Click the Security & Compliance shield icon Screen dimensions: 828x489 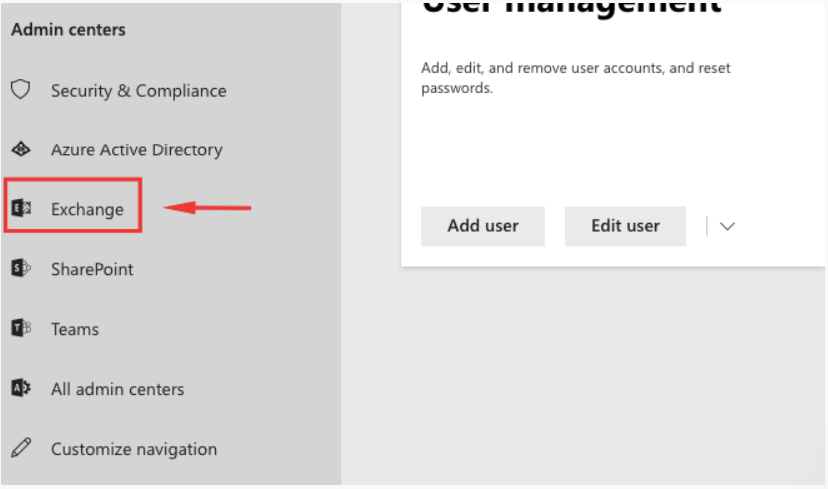coord(21,90)
